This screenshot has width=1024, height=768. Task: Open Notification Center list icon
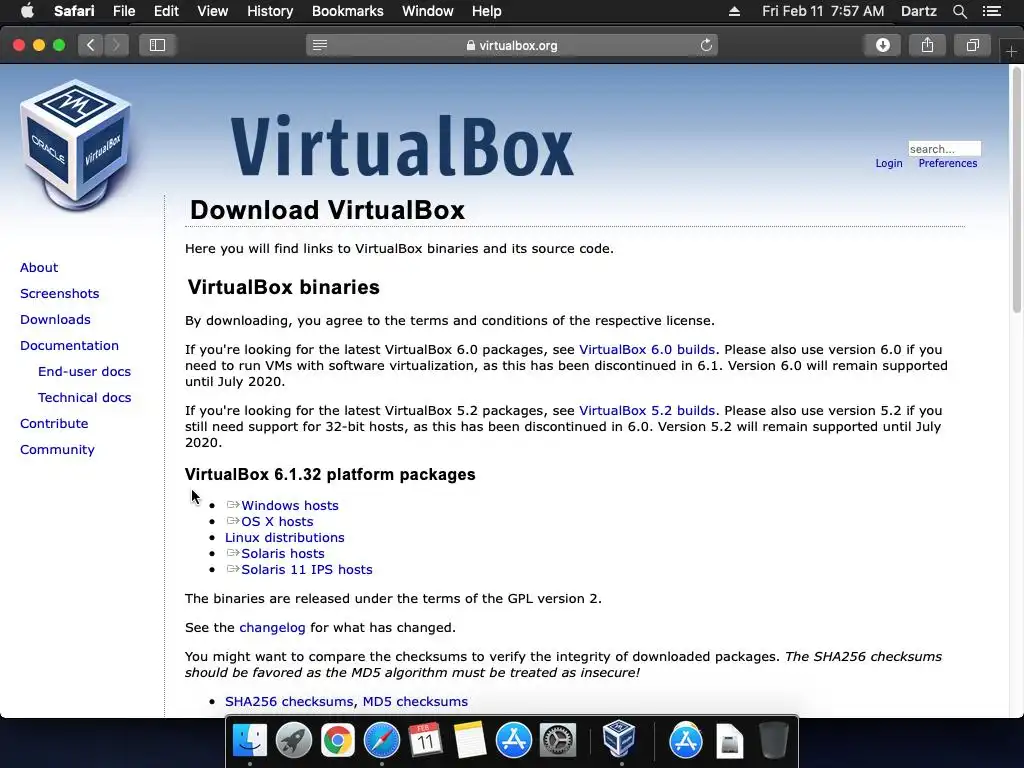pos(991,11)
